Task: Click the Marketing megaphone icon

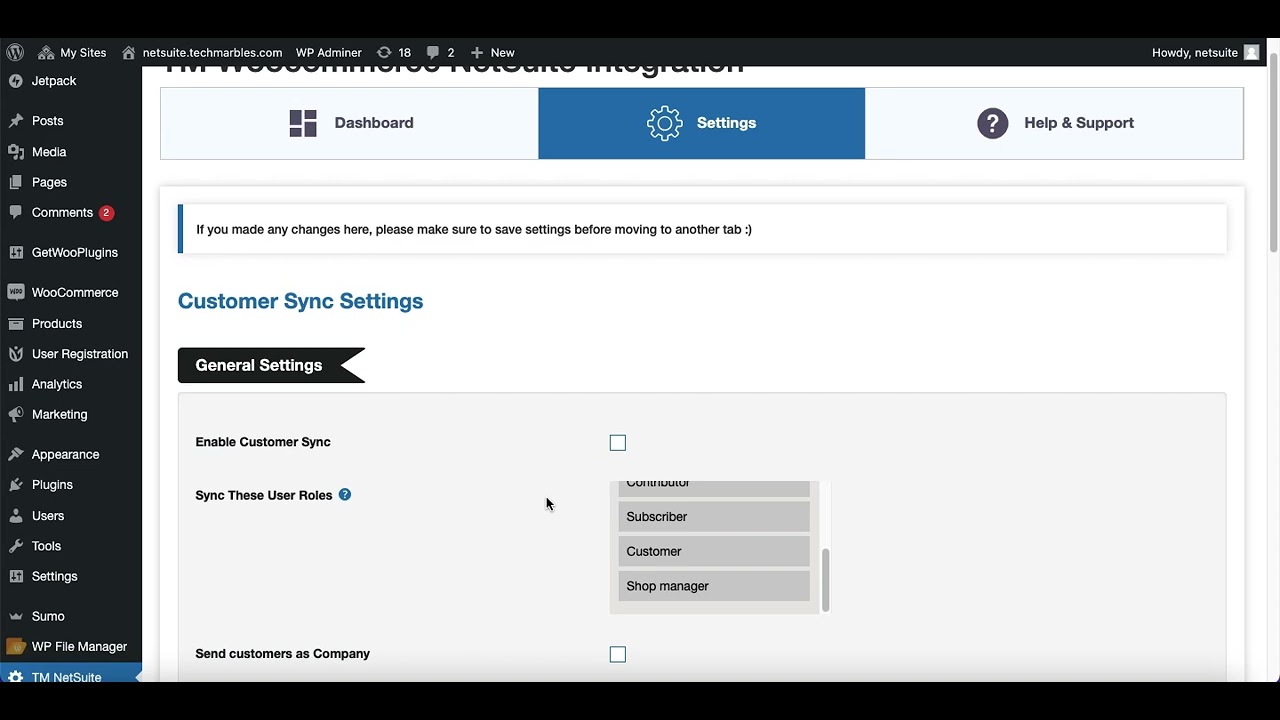Action: click(15, 414)
